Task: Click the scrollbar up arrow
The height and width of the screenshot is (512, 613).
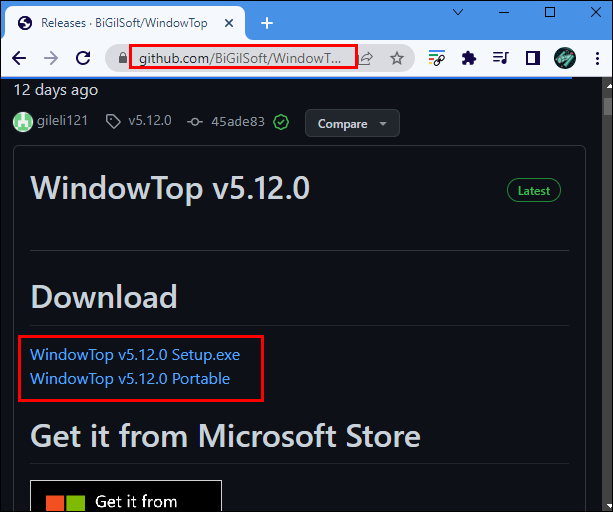Action: pos(608,85)
